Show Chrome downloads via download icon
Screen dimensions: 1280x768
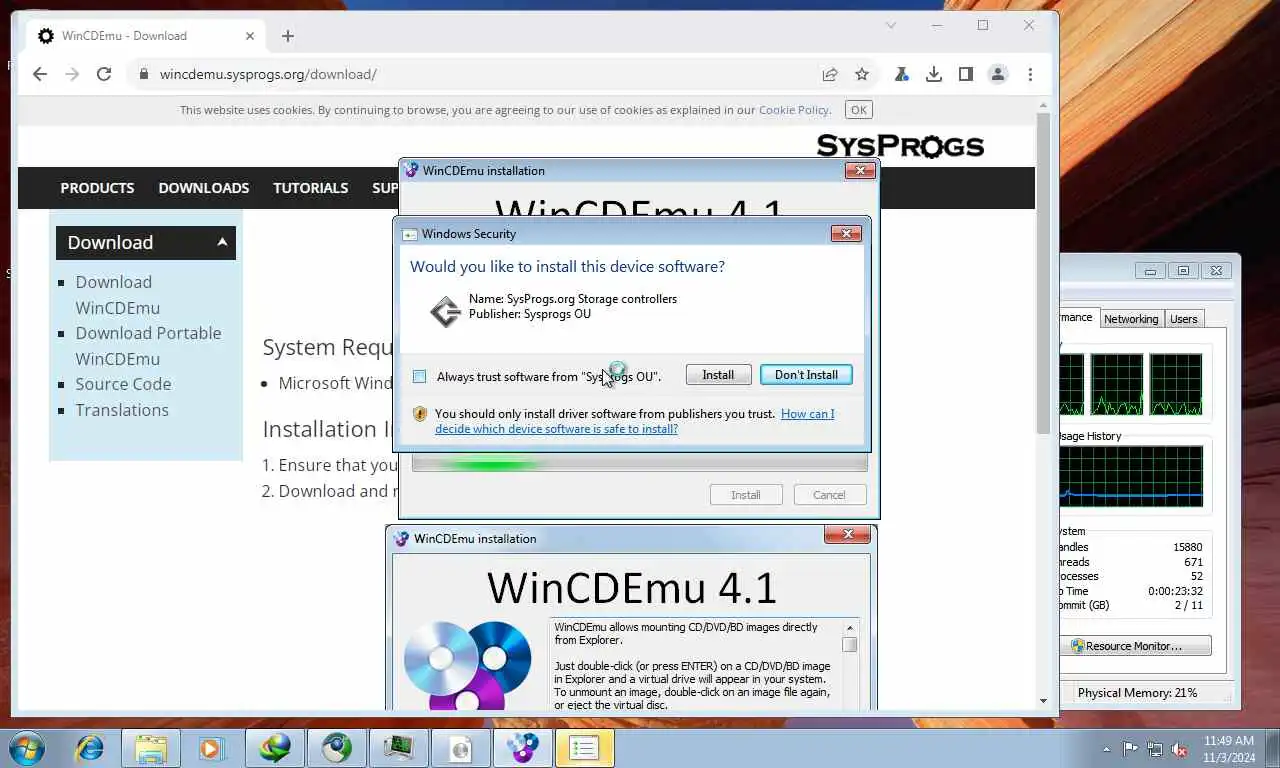click(934, 74)
